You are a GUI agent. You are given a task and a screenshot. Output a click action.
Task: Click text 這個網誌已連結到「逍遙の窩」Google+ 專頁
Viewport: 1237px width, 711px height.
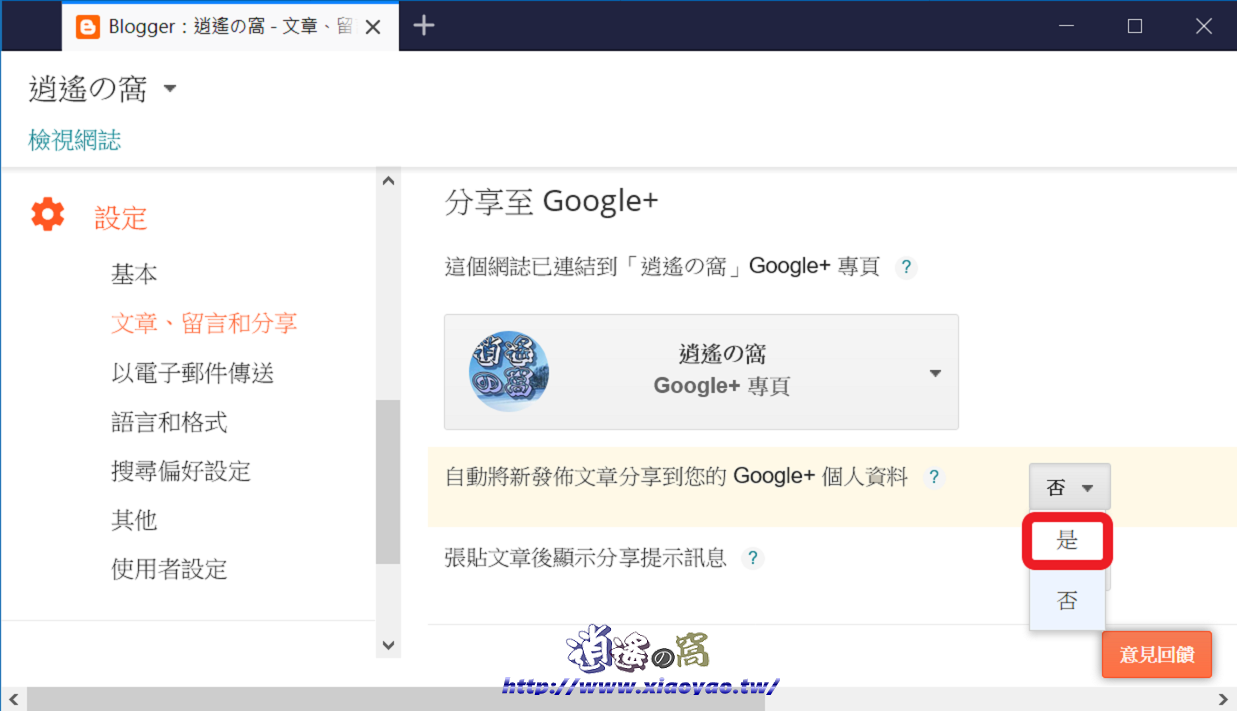click(662, 267)
